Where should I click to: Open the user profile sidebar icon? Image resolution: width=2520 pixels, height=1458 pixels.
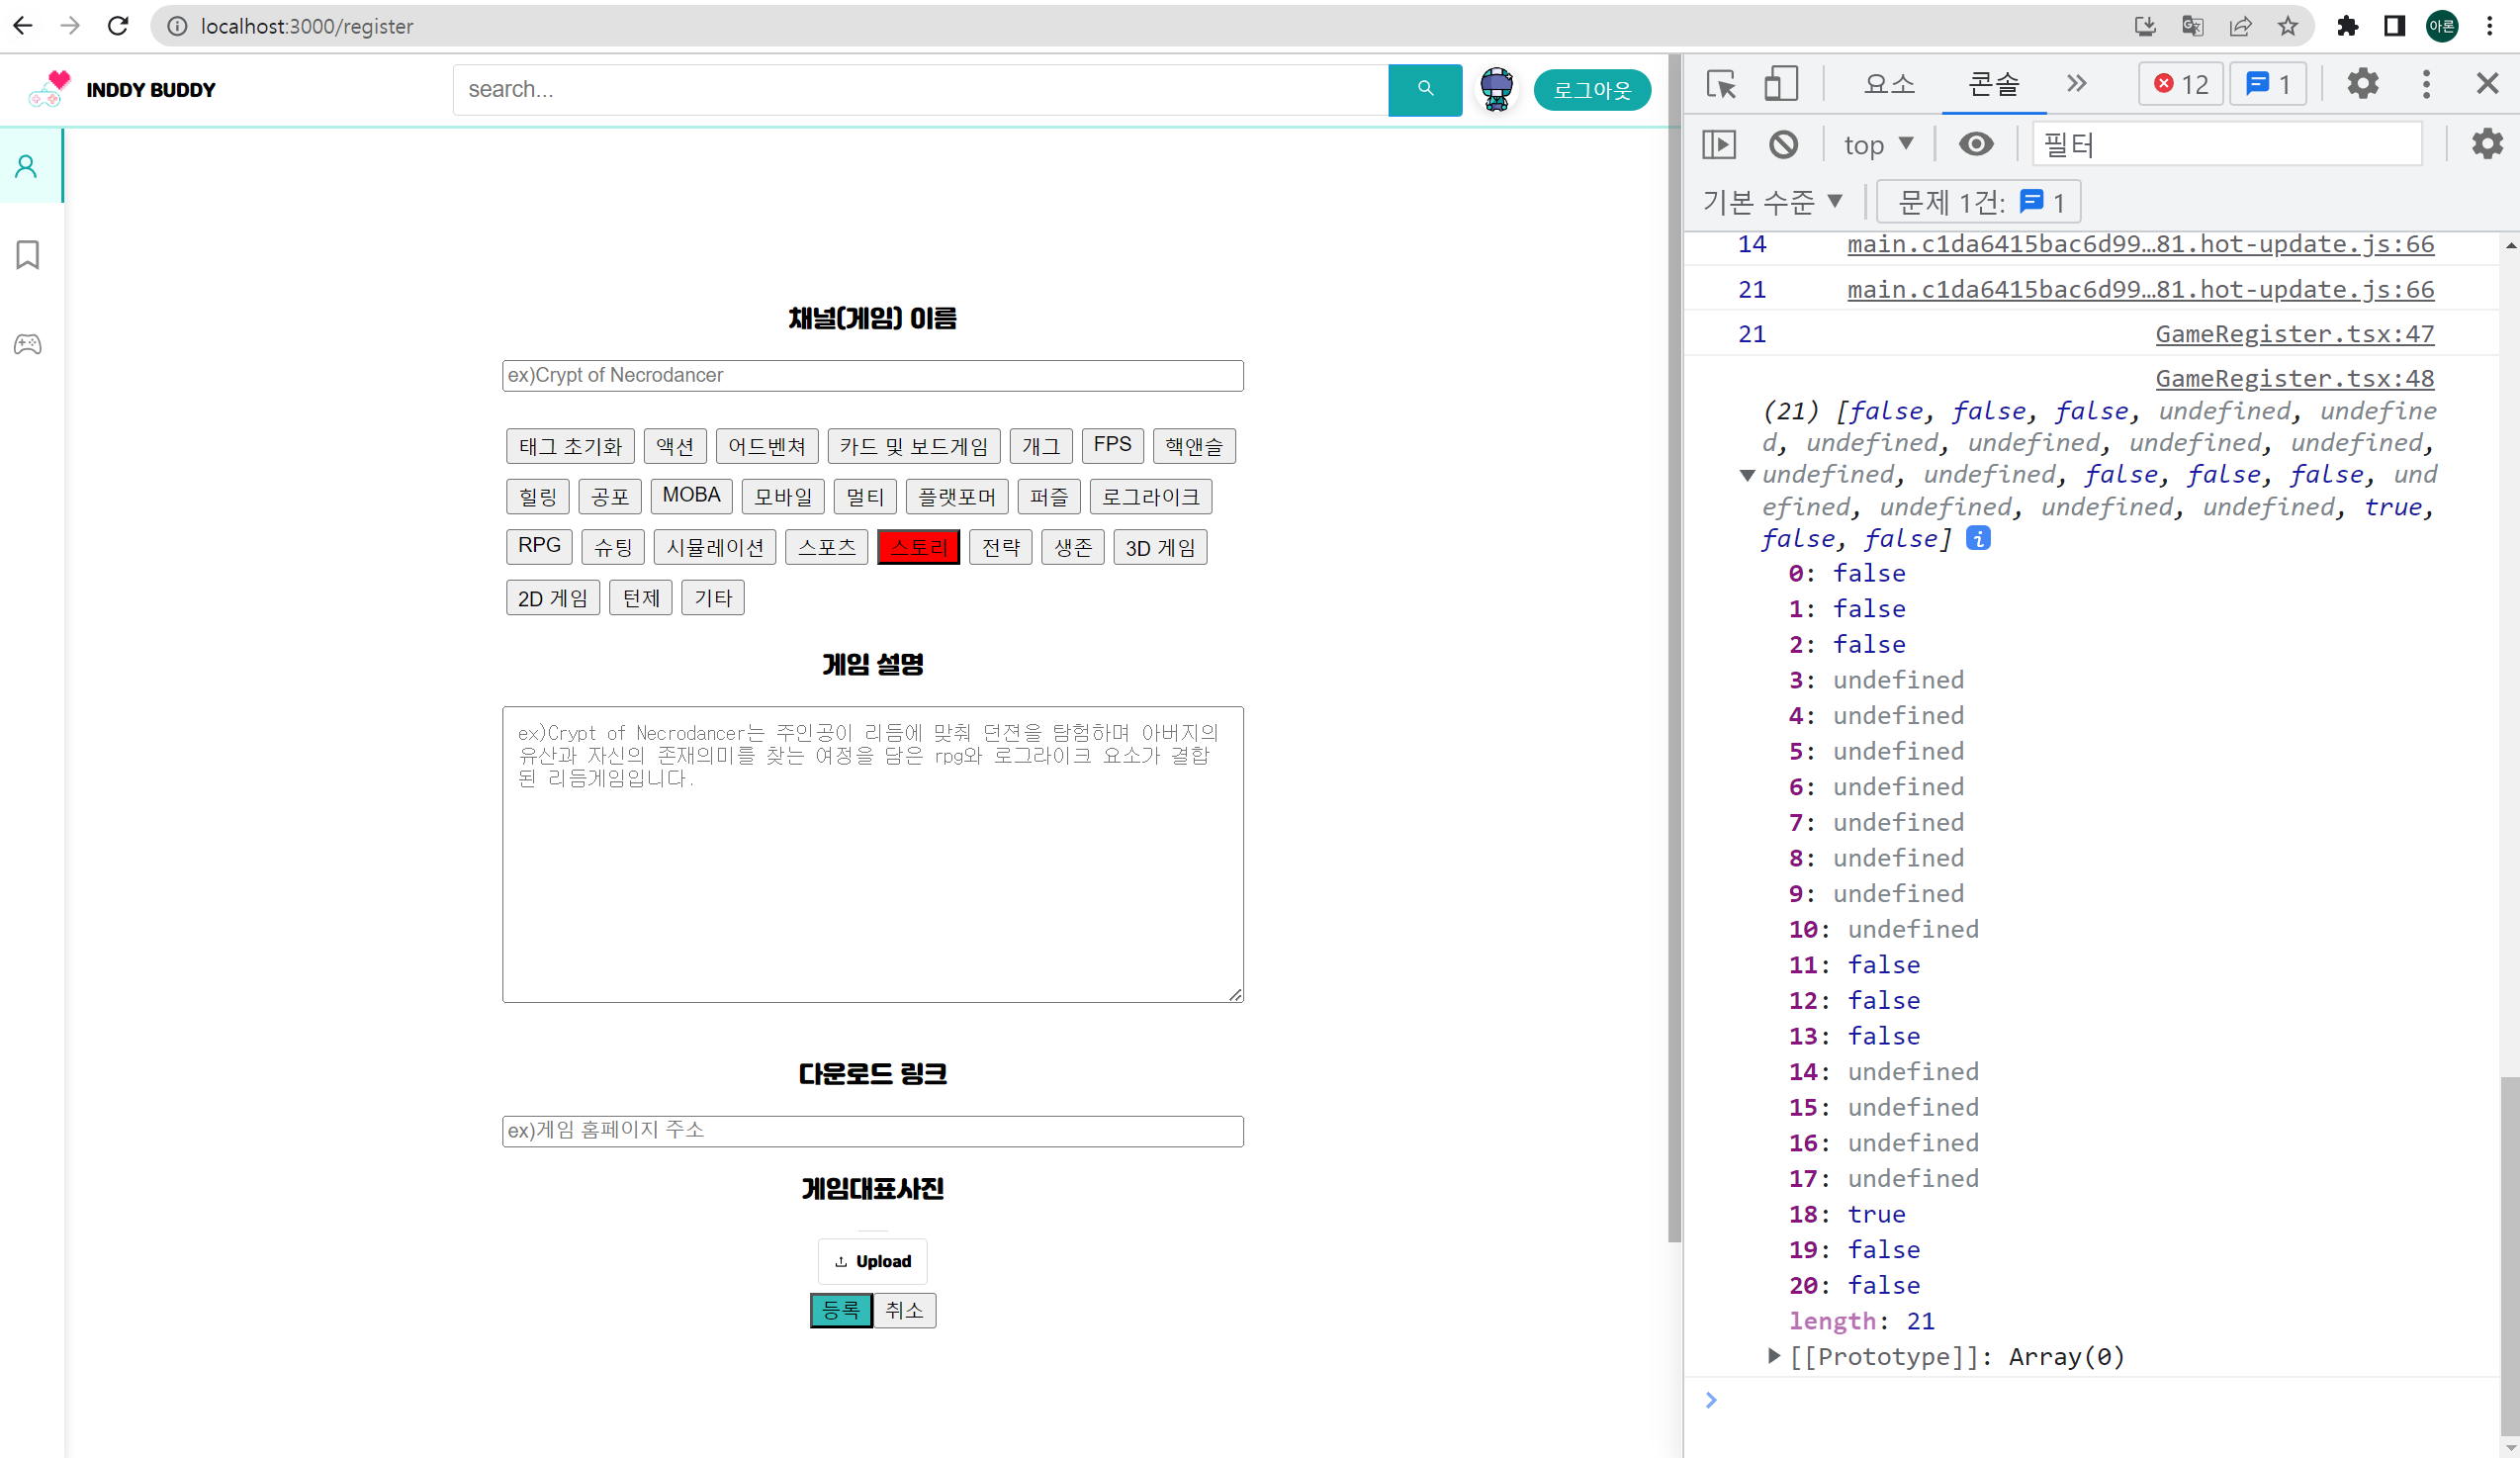(x=27, y=166)
